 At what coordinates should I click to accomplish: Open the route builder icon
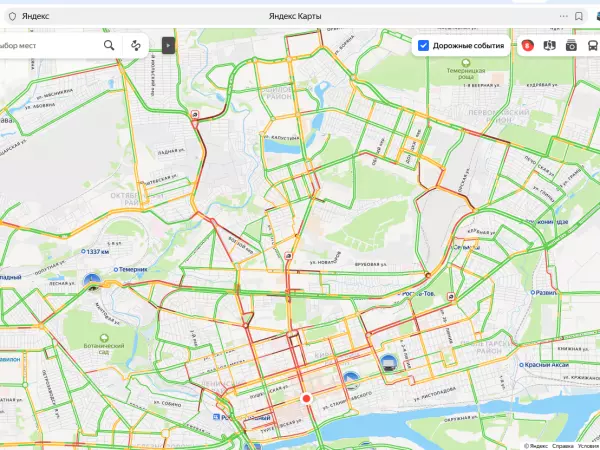pos(135,46)
